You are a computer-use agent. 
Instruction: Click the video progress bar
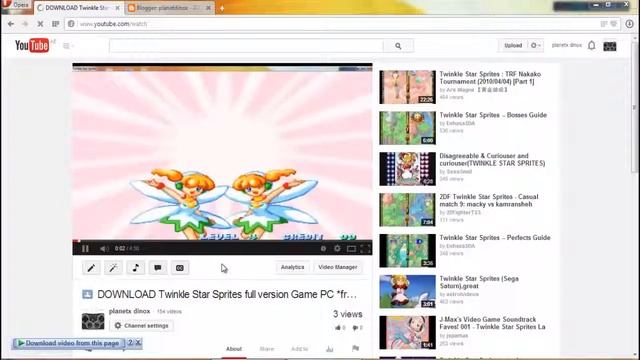[x=222, y=241]
